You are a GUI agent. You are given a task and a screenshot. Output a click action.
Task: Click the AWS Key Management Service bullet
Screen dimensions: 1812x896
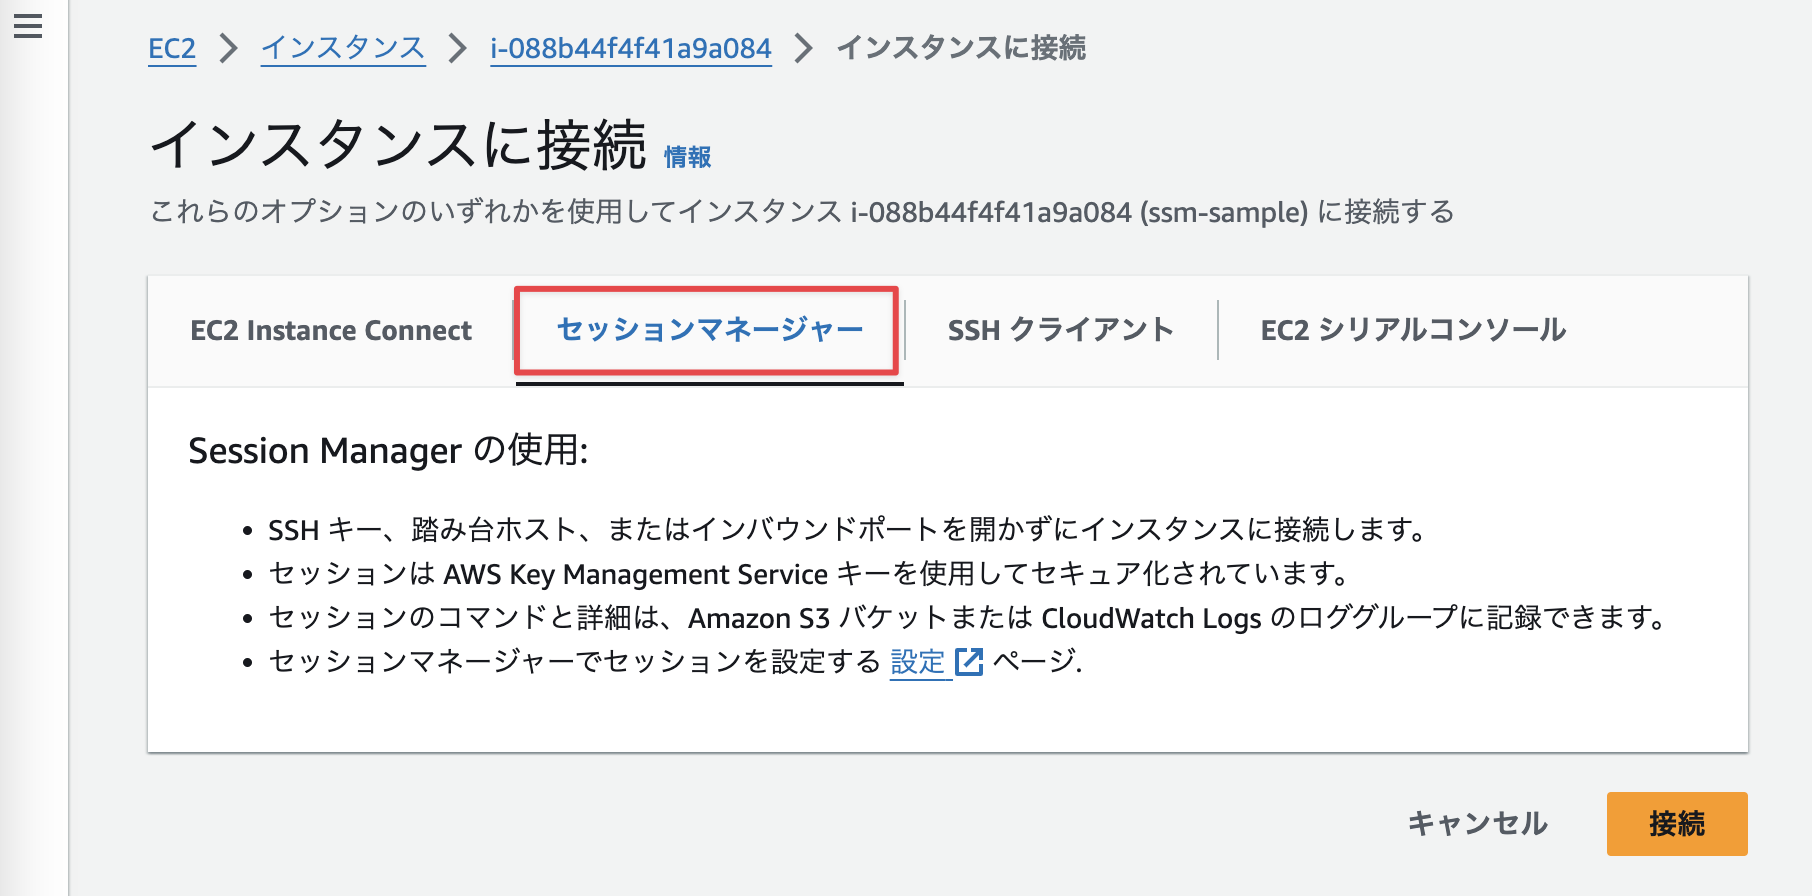(x=809, y=574)
